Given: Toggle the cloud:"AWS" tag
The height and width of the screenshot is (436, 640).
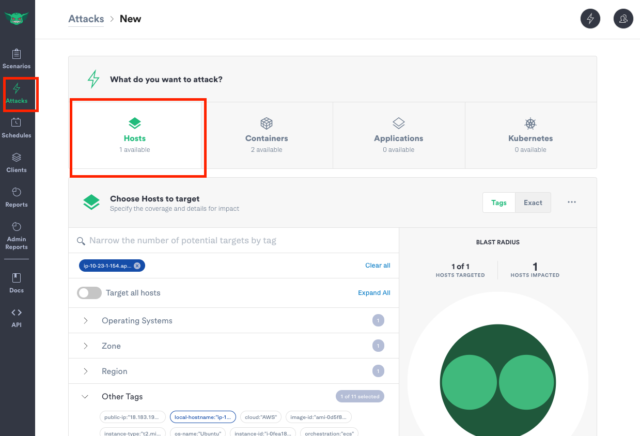Looking at the screenshot, I should pyautogui.click(x=261, y=417).
